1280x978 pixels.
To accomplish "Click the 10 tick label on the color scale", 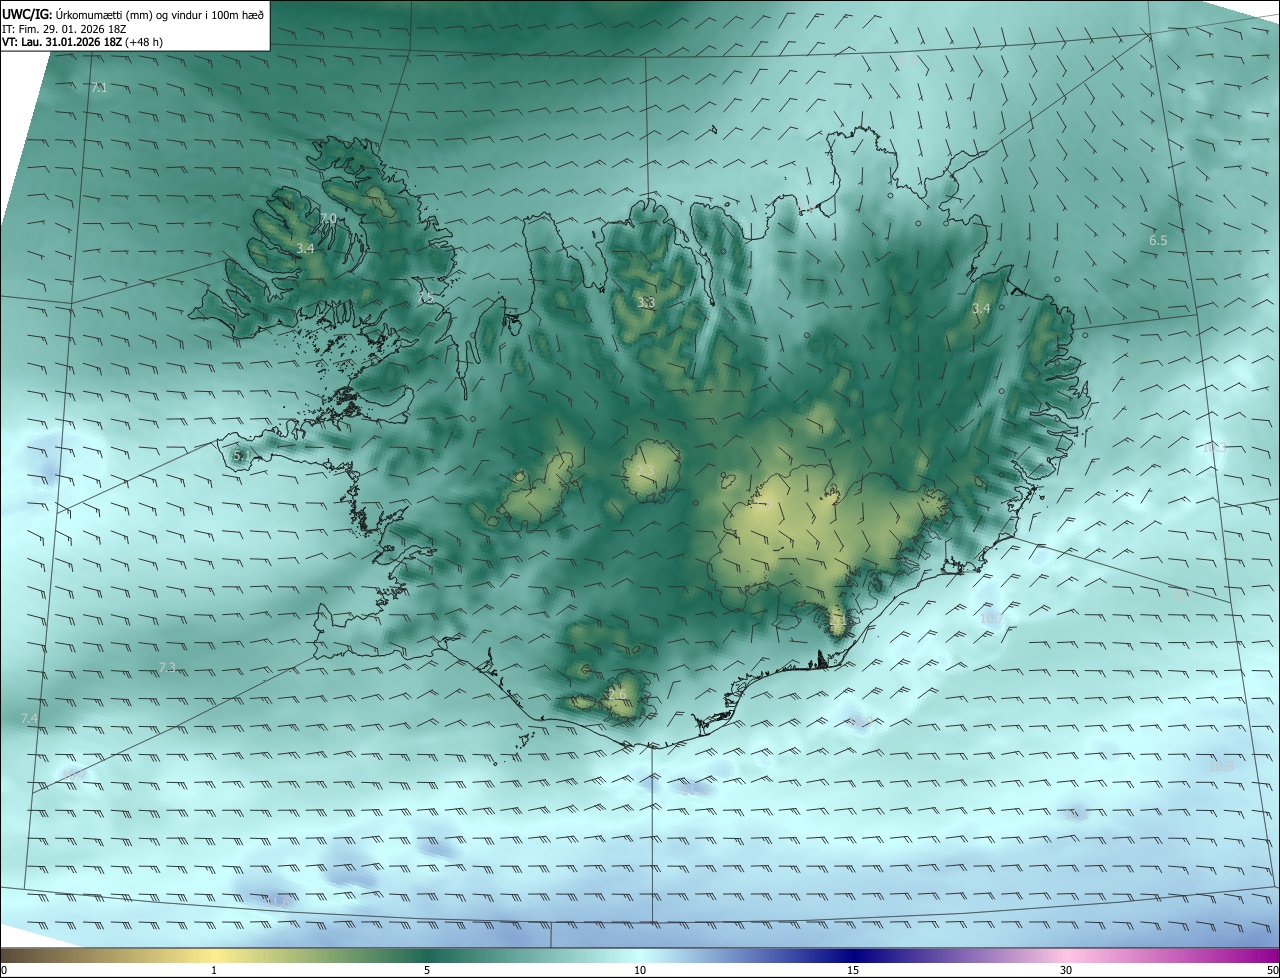I will pos(640,970).
